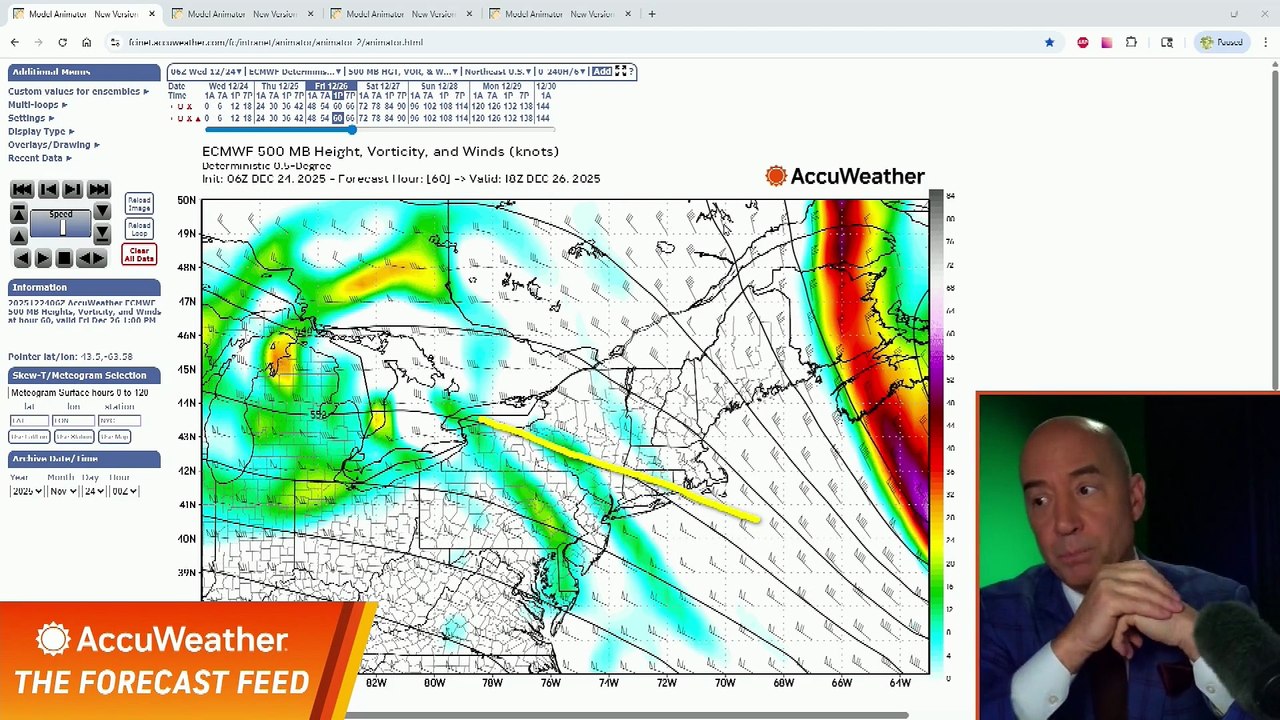Open the 0-240H/6 hour range dropdown

click(x=562, y=72)
